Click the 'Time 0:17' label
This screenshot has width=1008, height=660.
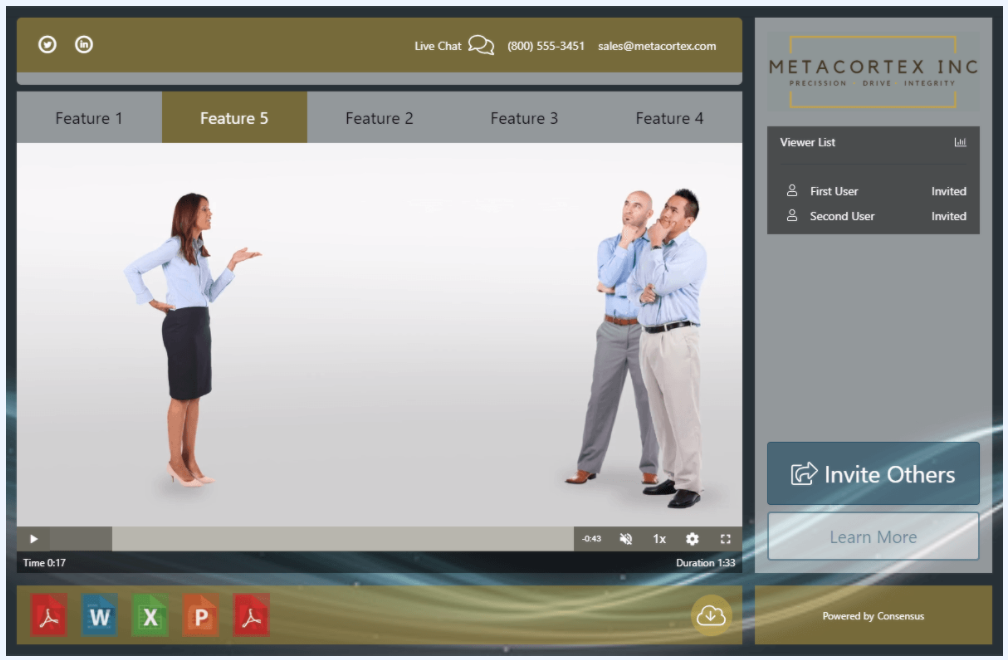[x=44, y=563]
